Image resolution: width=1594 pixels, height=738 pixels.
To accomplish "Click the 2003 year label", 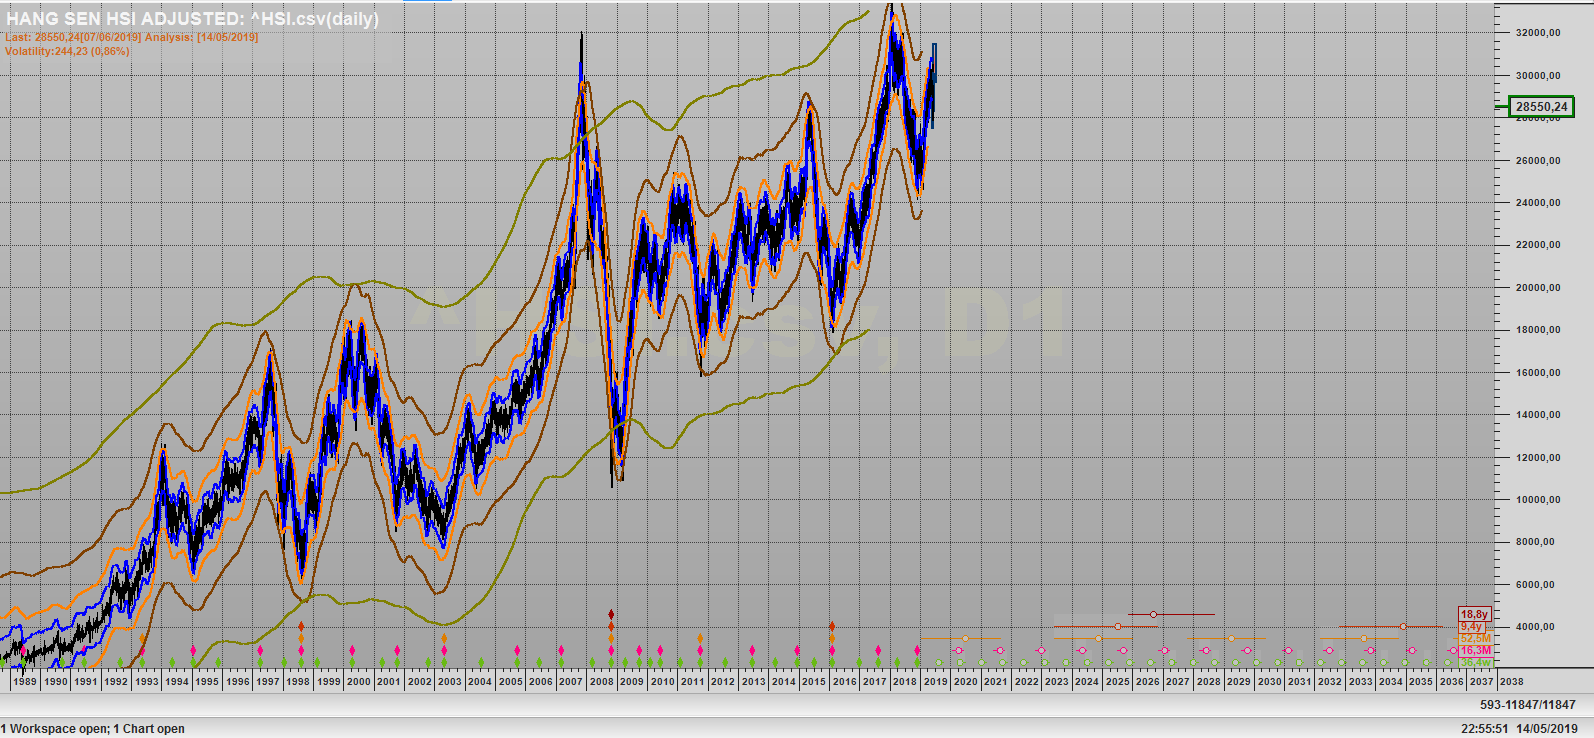I will [450, 681].
